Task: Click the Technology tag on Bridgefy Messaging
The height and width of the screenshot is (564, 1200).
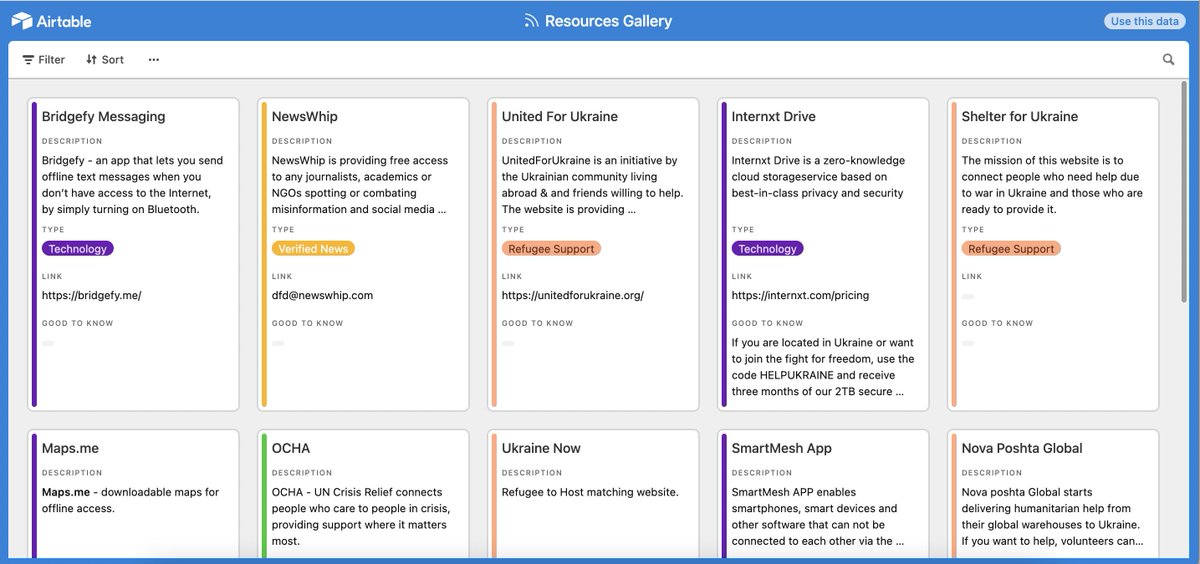Action: coord(78,249)
